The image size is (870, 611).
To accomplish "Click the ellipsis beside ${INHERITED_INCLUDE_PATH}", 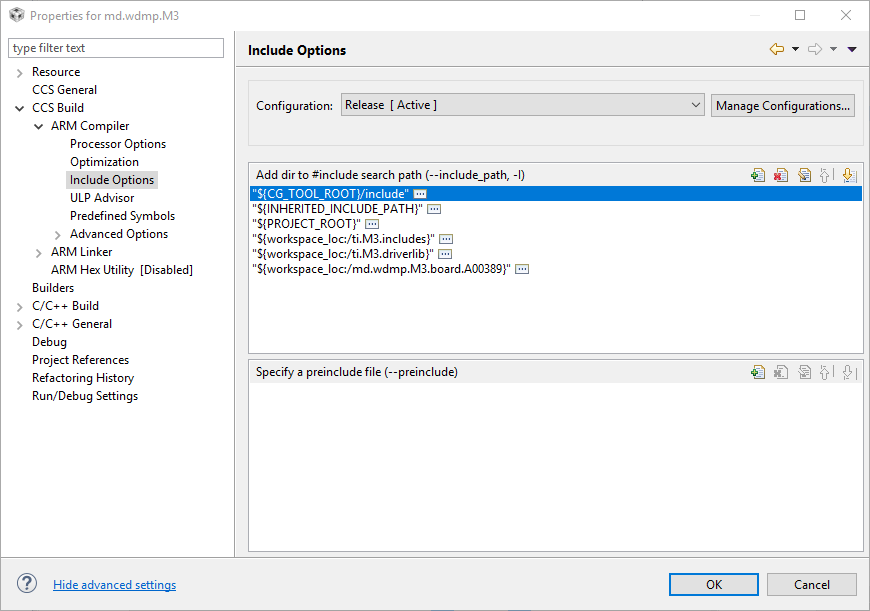I will (434, 209).
